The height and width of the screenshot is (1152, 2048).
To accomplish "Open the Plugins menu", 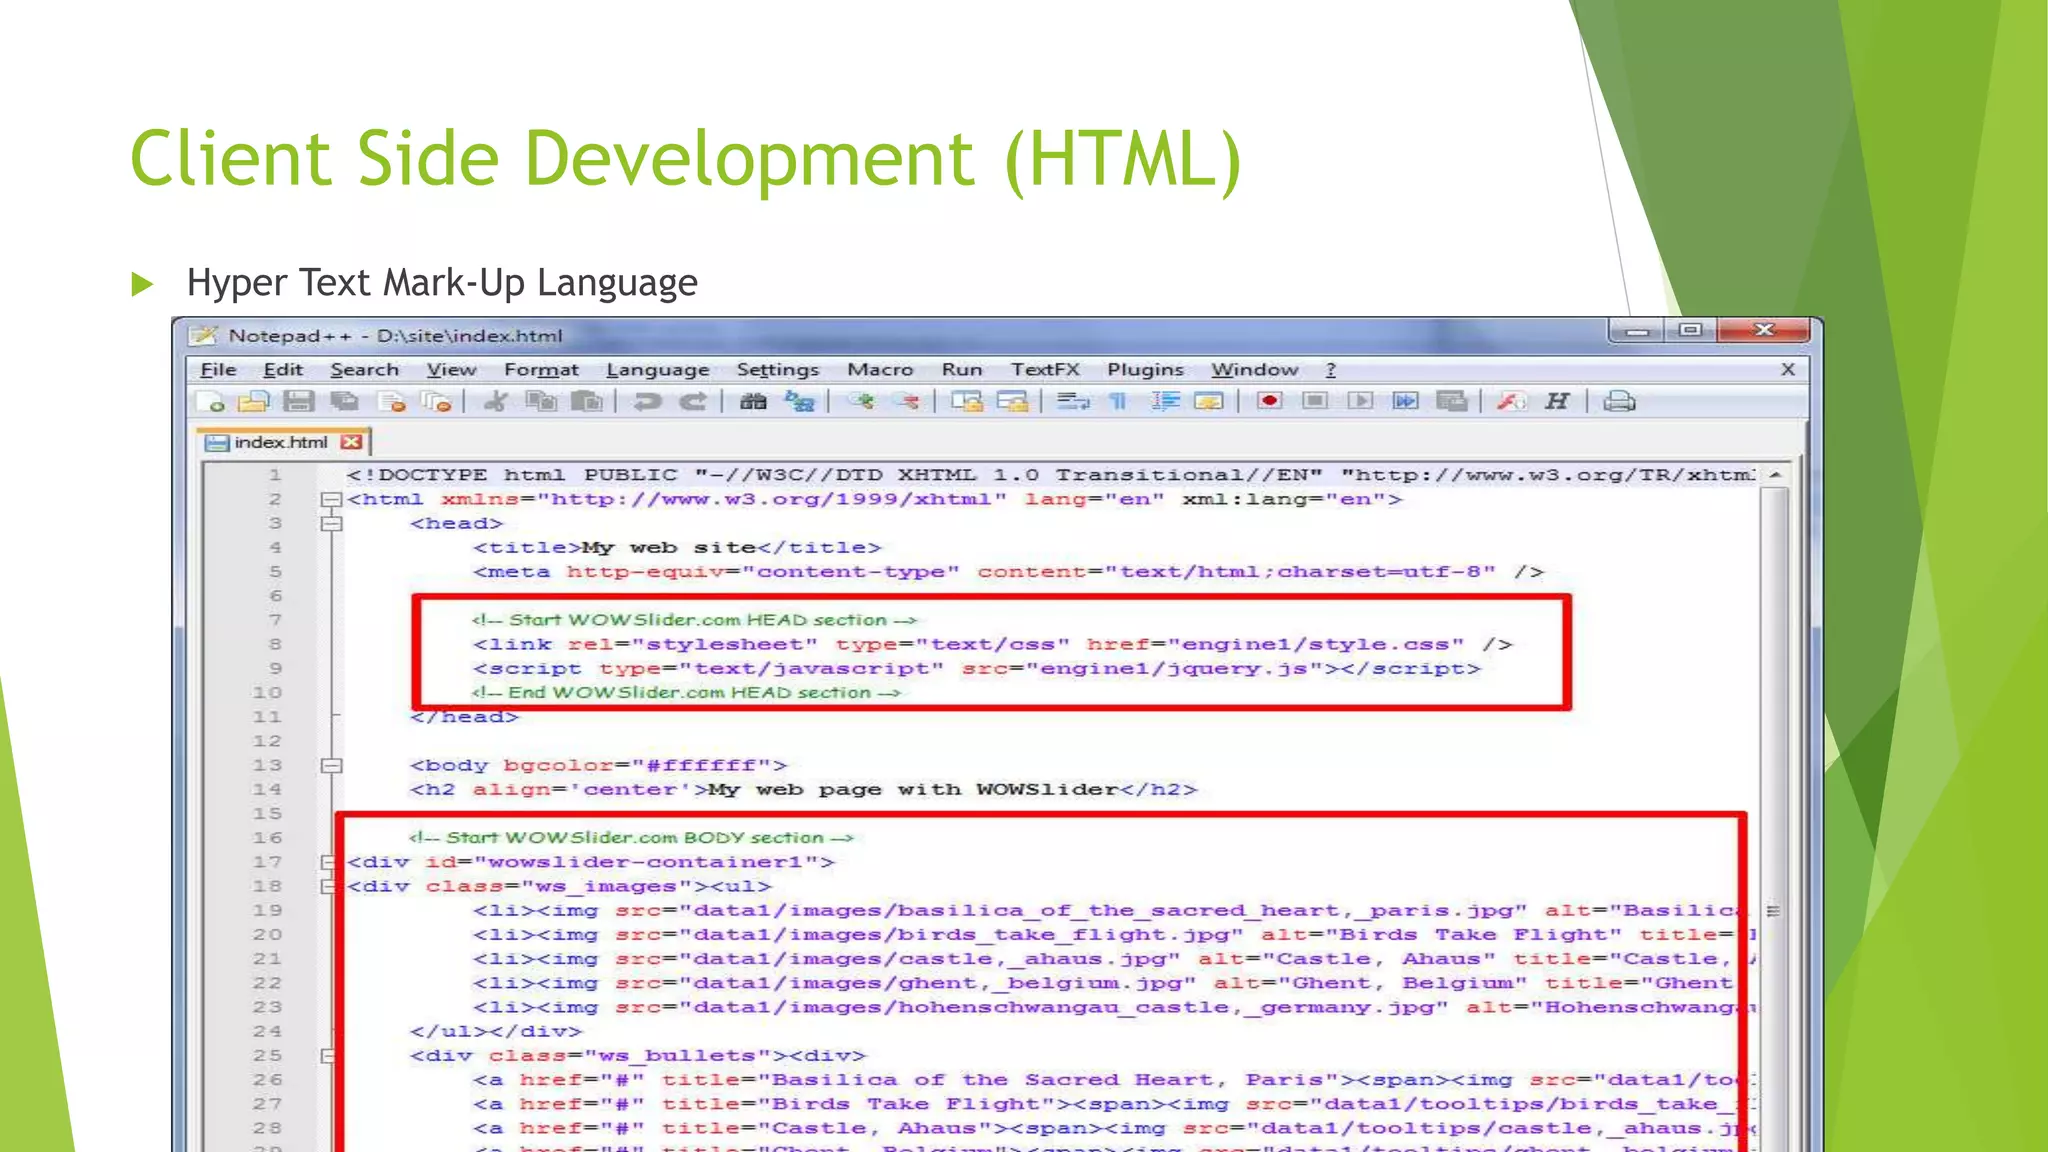I will point(1145,370).
